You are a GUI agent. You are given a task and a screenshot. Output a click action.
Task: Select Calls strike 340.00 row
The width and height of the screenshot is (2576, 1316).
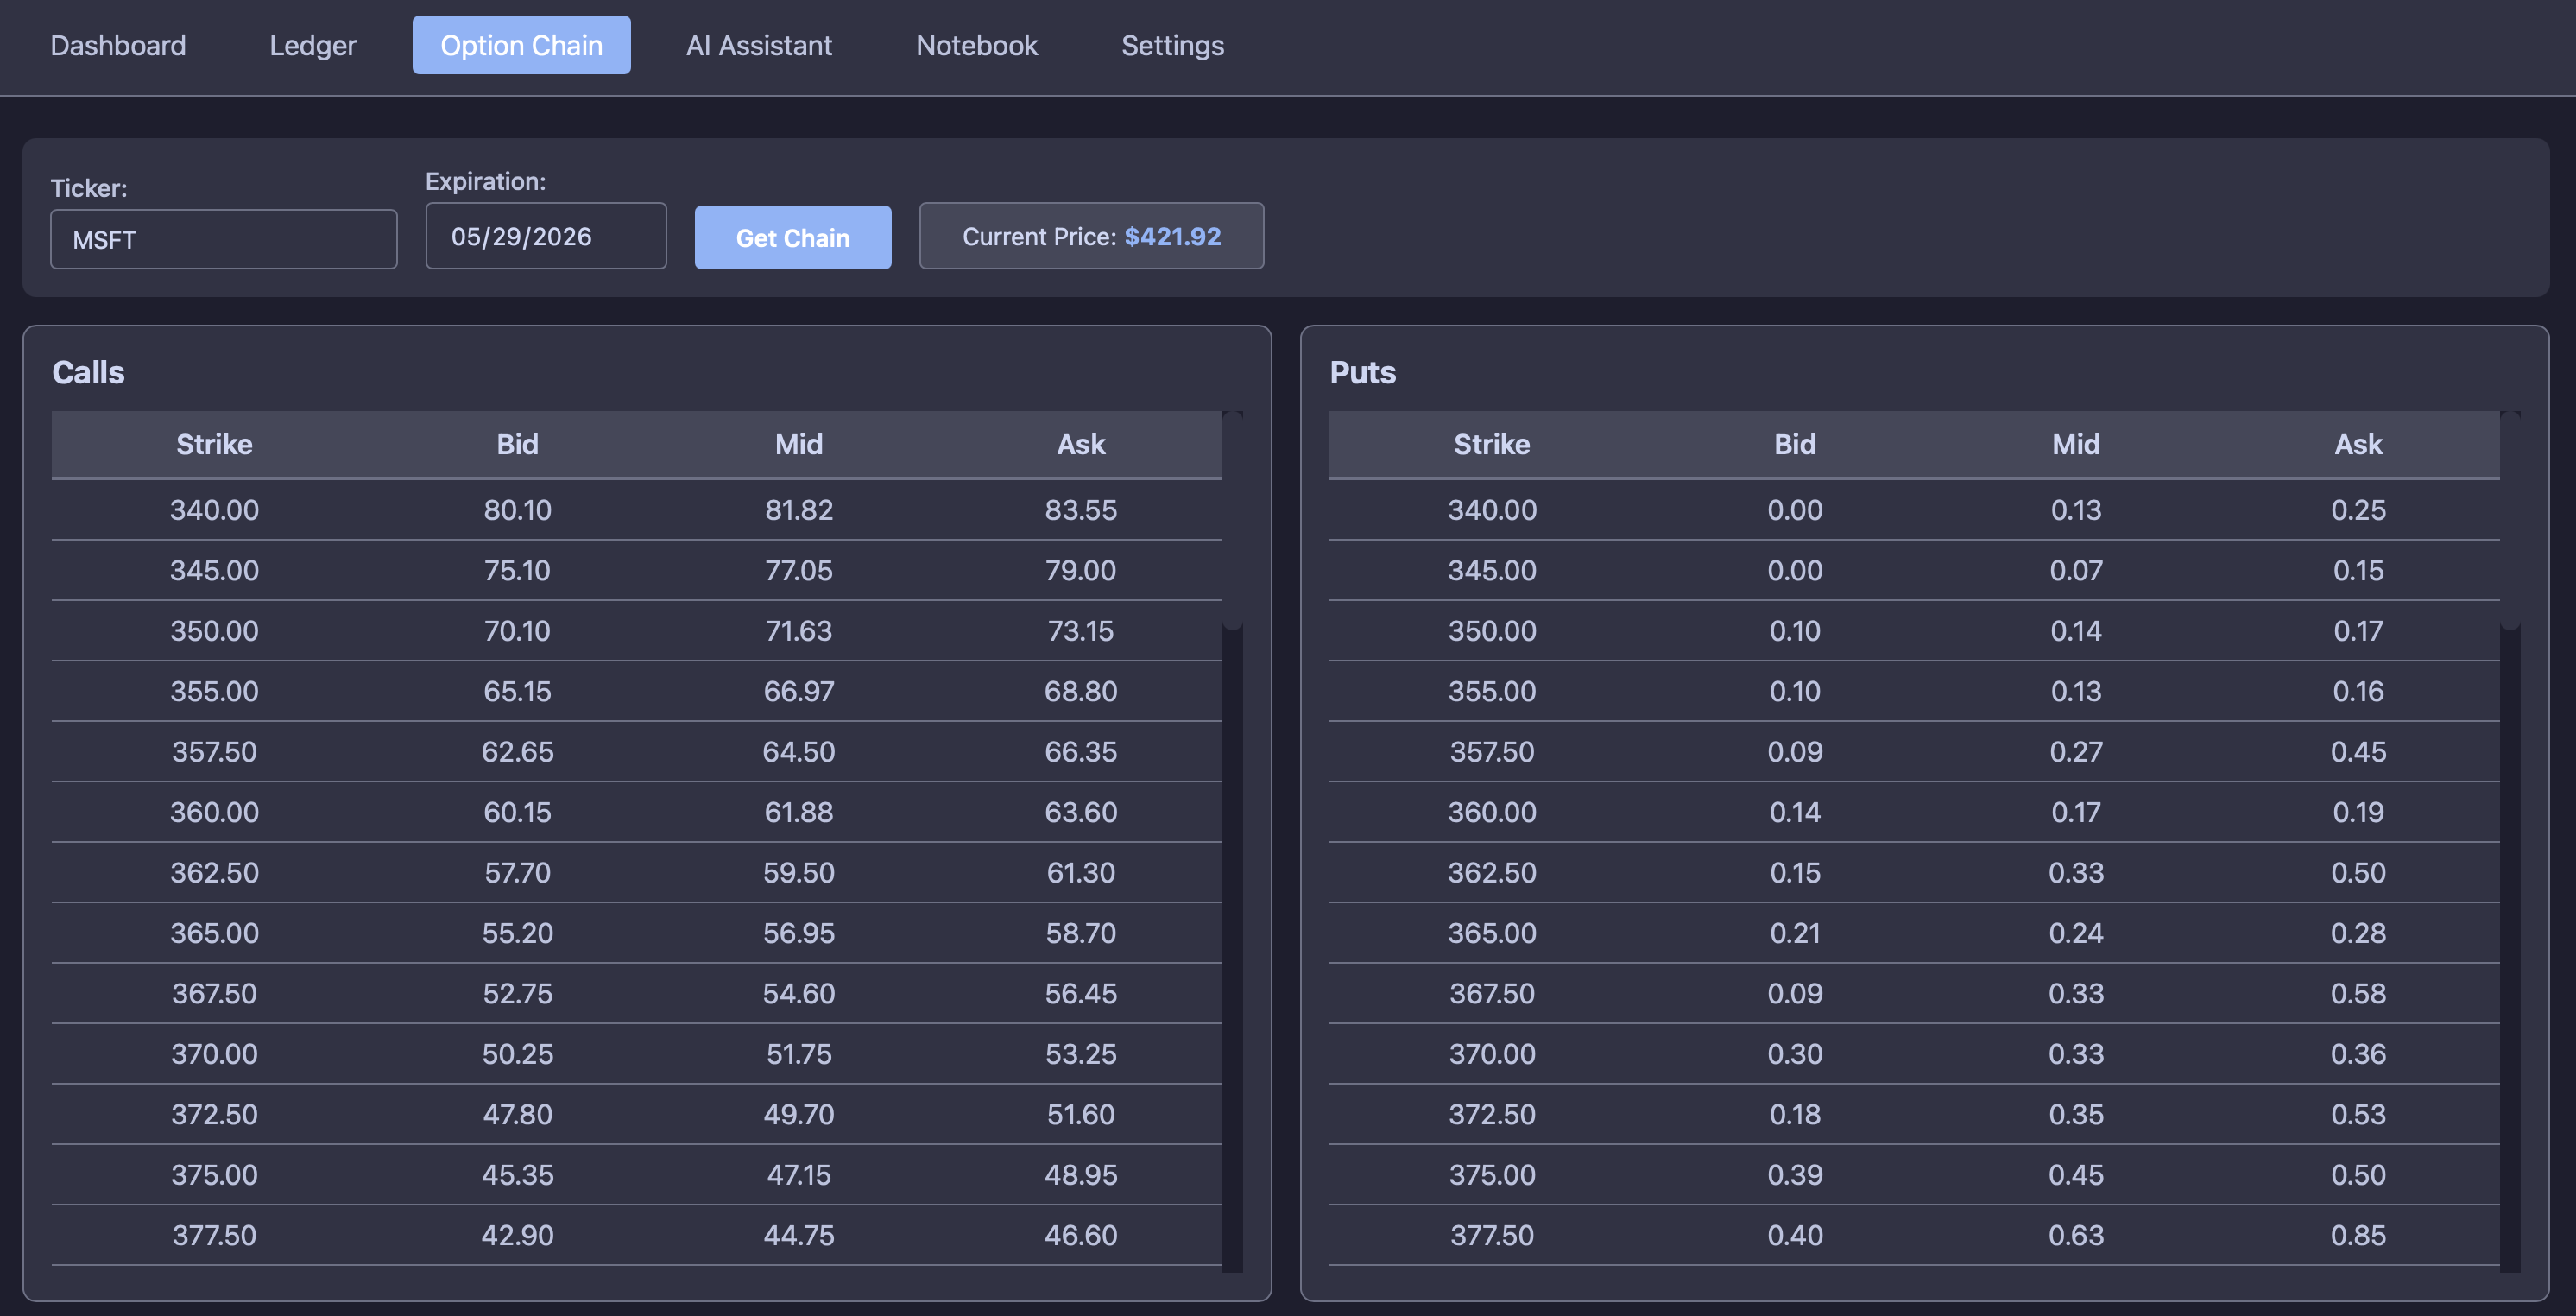(637, 510)
